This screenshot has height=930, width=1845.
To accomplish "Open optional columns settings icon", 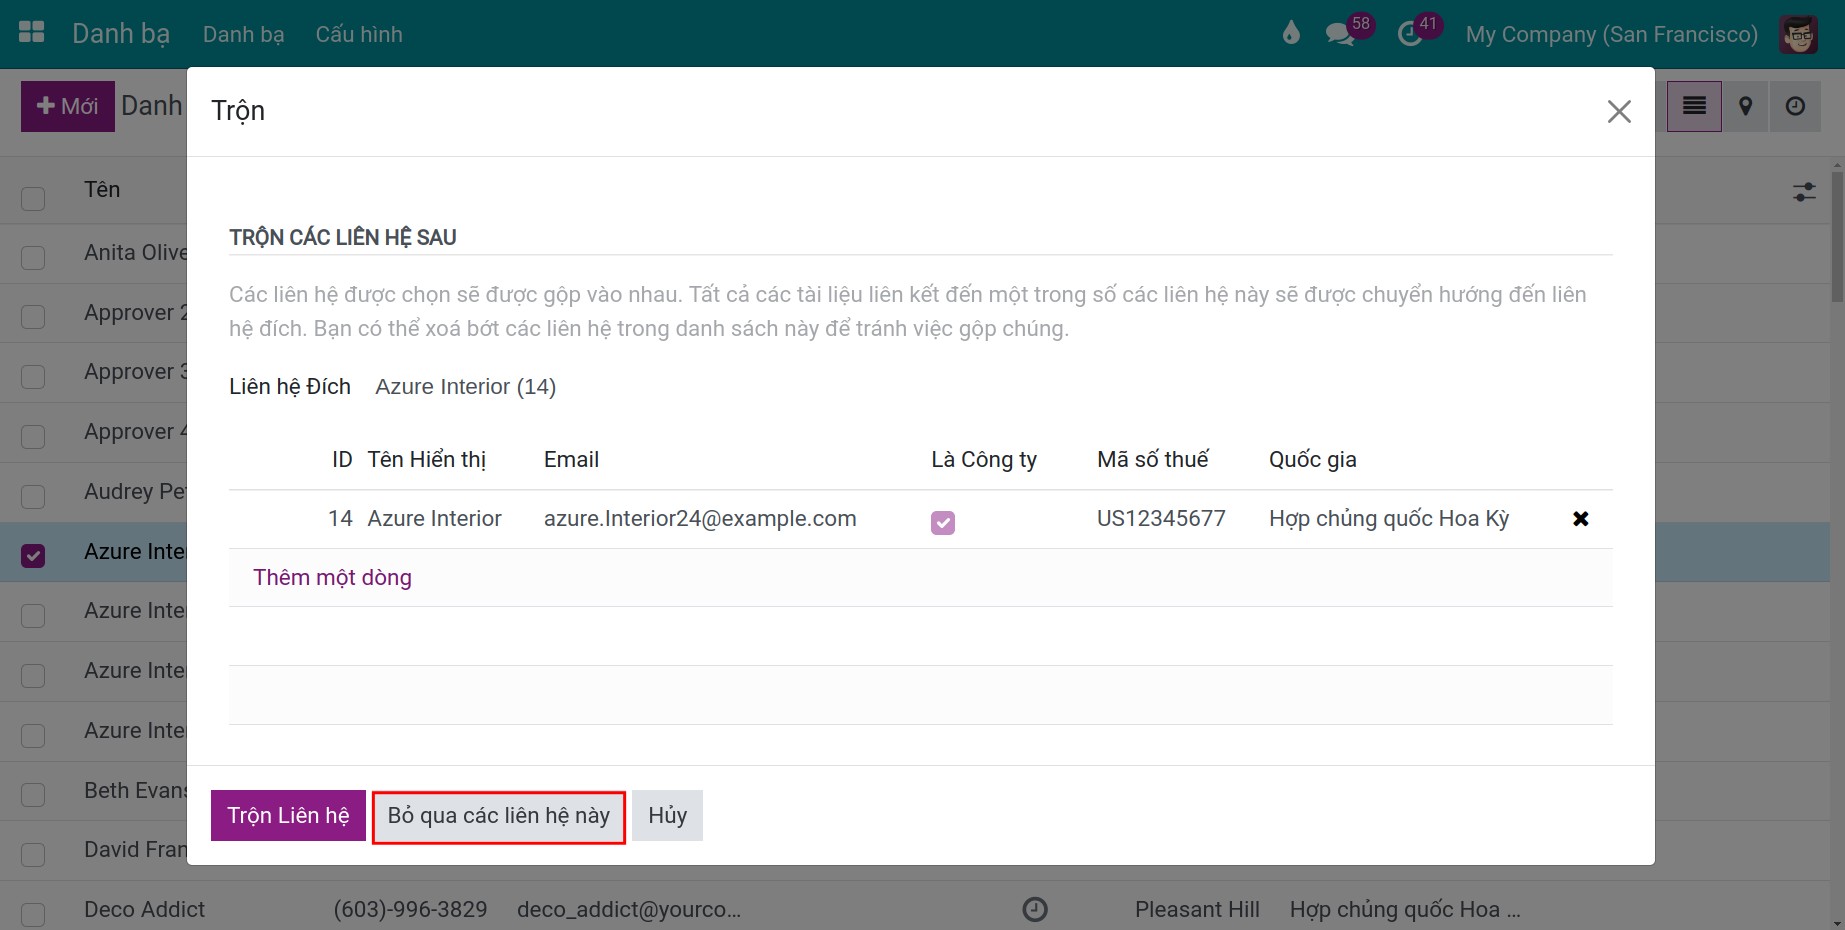I will (1804, 192).
